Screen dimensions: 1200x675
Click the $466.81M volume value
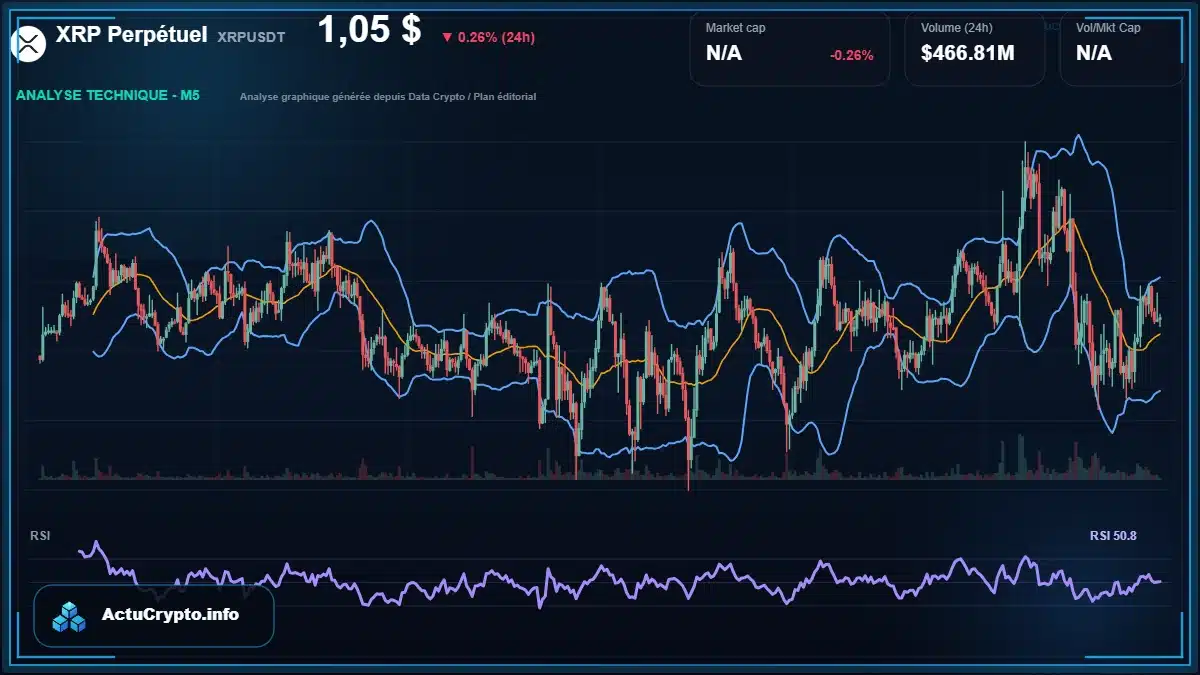[x=967, y=53]
